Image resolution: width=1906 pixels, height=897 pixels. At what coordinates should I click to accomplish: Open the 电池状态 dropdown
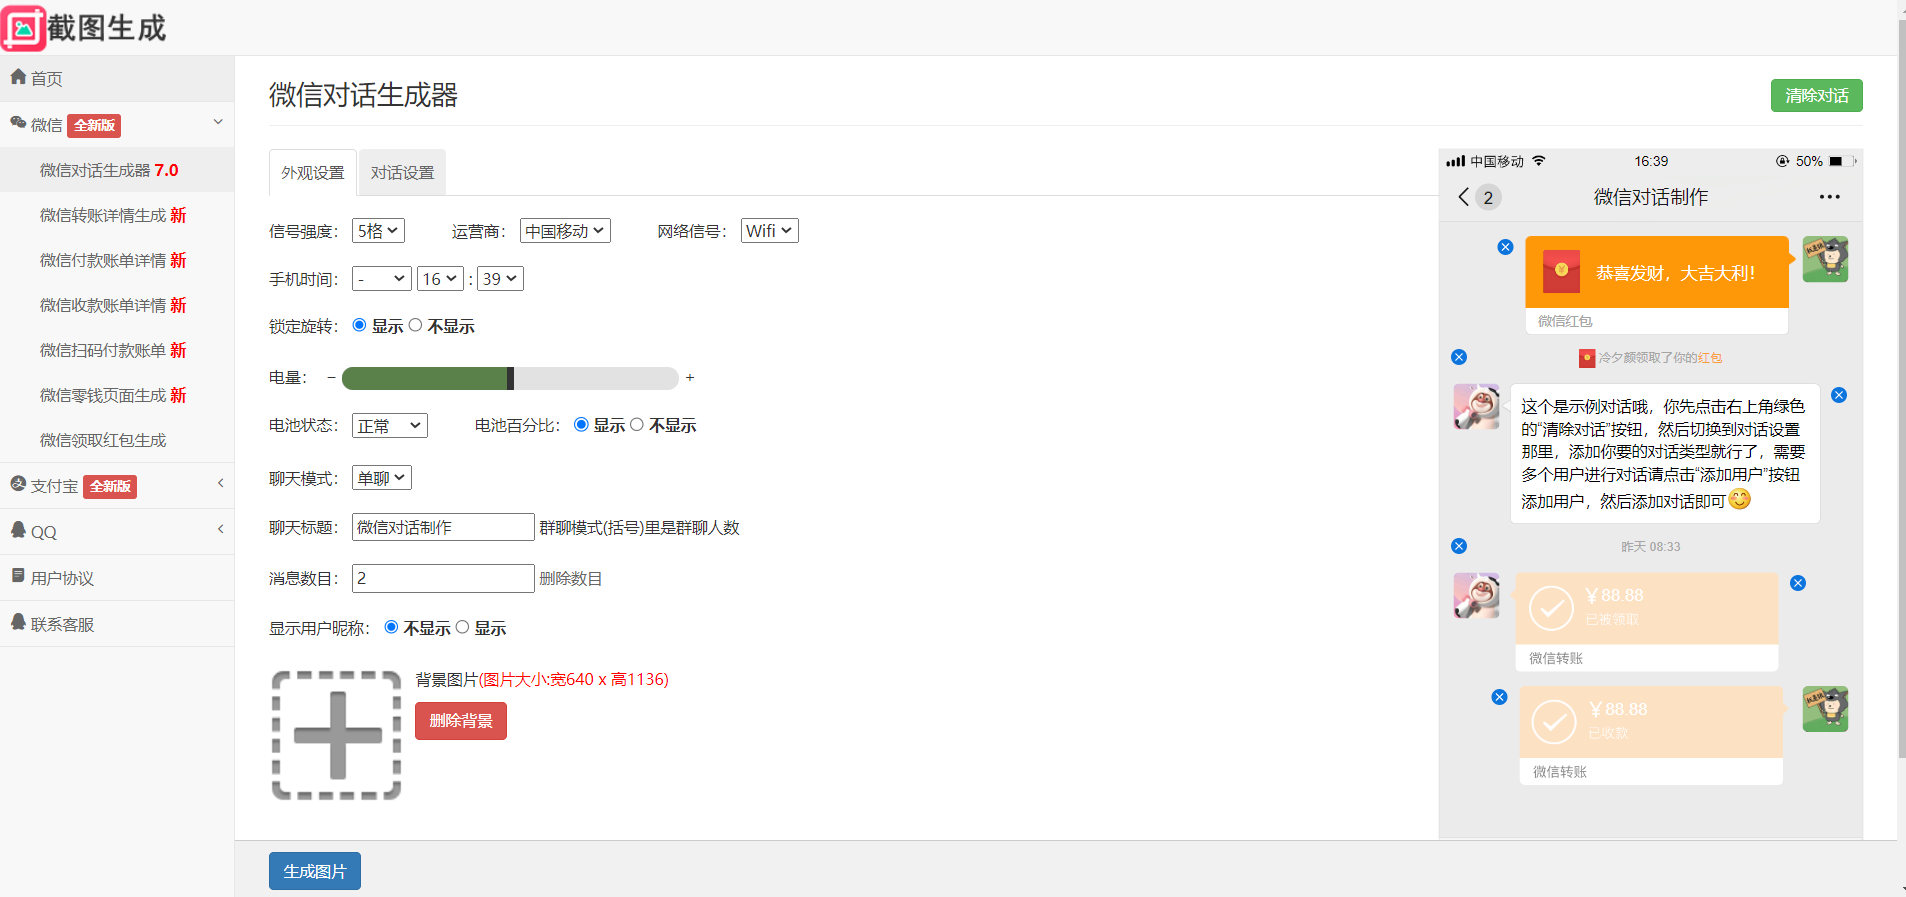pyautogui.click(x=390, y=426)
